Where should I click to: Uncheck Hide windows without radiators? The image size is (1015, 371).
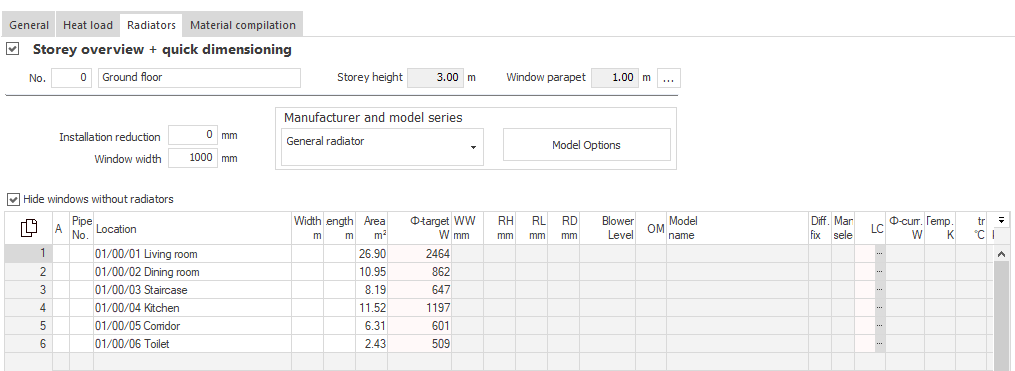point(13,199)
